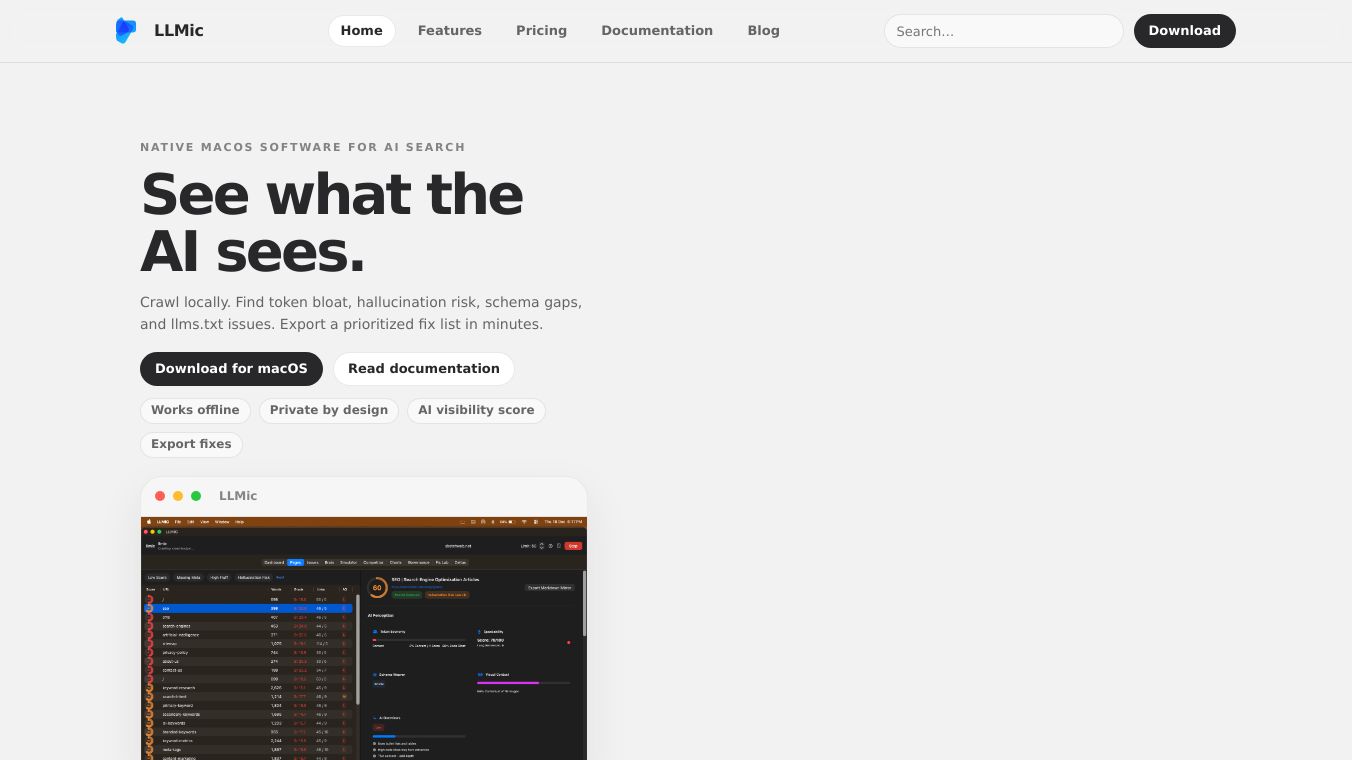Viewport: 1352px width, 760px height.
Task: Click the "Crawl locally. Find token bloat" paragraph
Action: click(361, 313)
